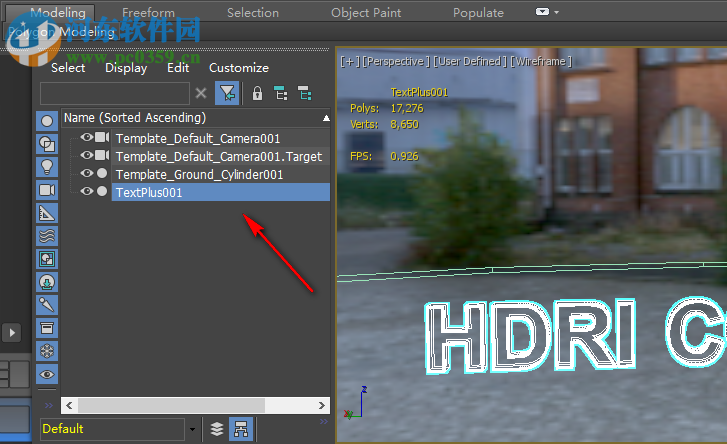
Task: Hide Template_Default_Camera001.Target via eye icon
Action: tap(87, 155)
